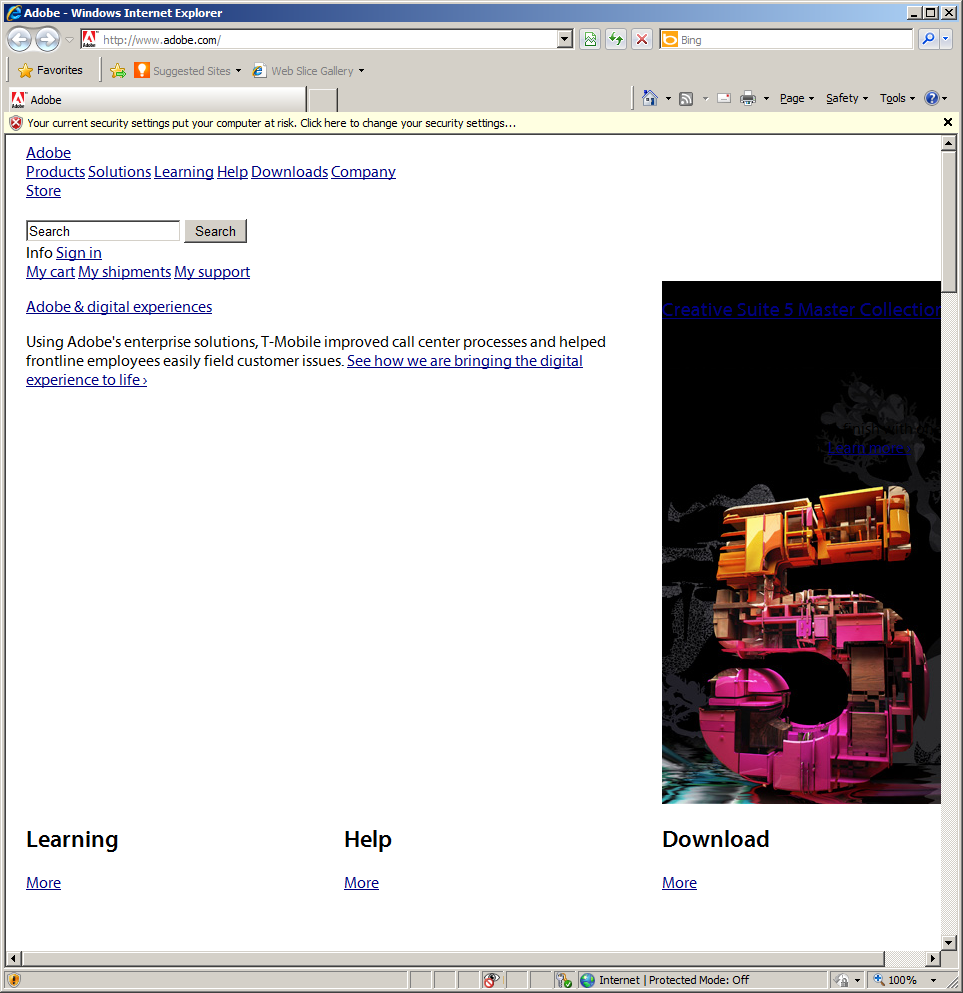Select the Adobe browser tab
The image size is (963, 993).
pos(157,99)
